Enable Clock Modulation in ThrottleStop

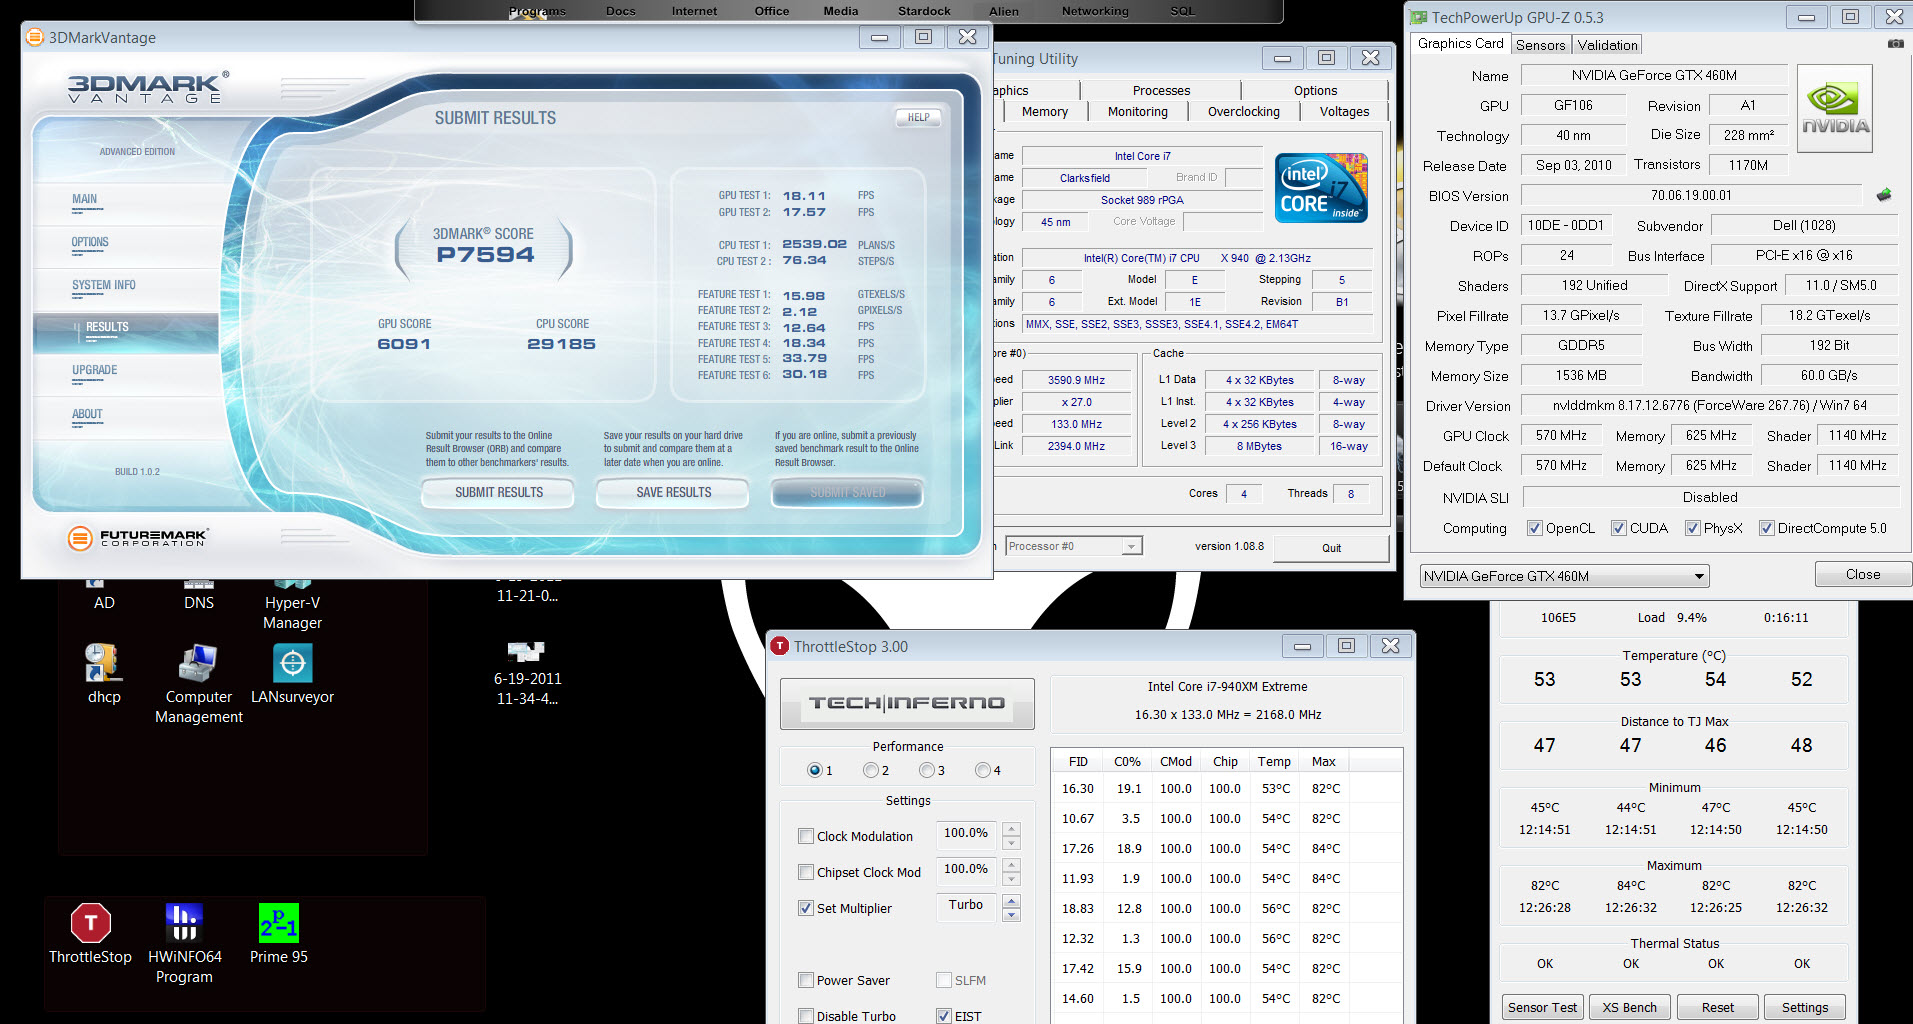click(x=806, y=836)
